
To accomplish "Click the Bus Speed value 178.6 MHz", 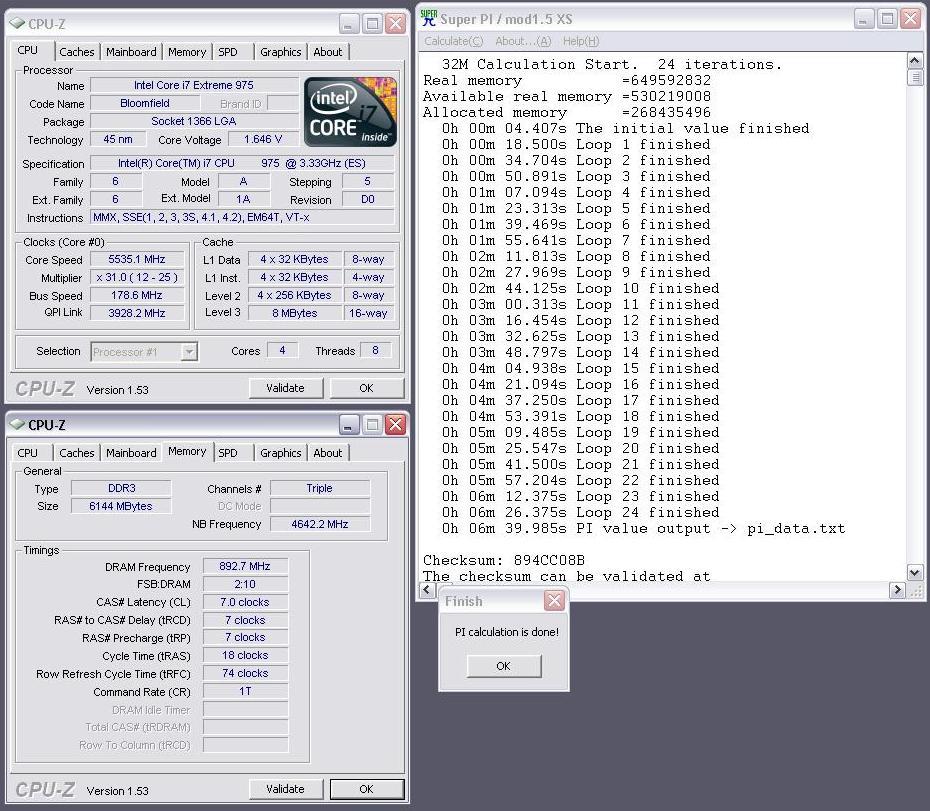I will 137,295.
